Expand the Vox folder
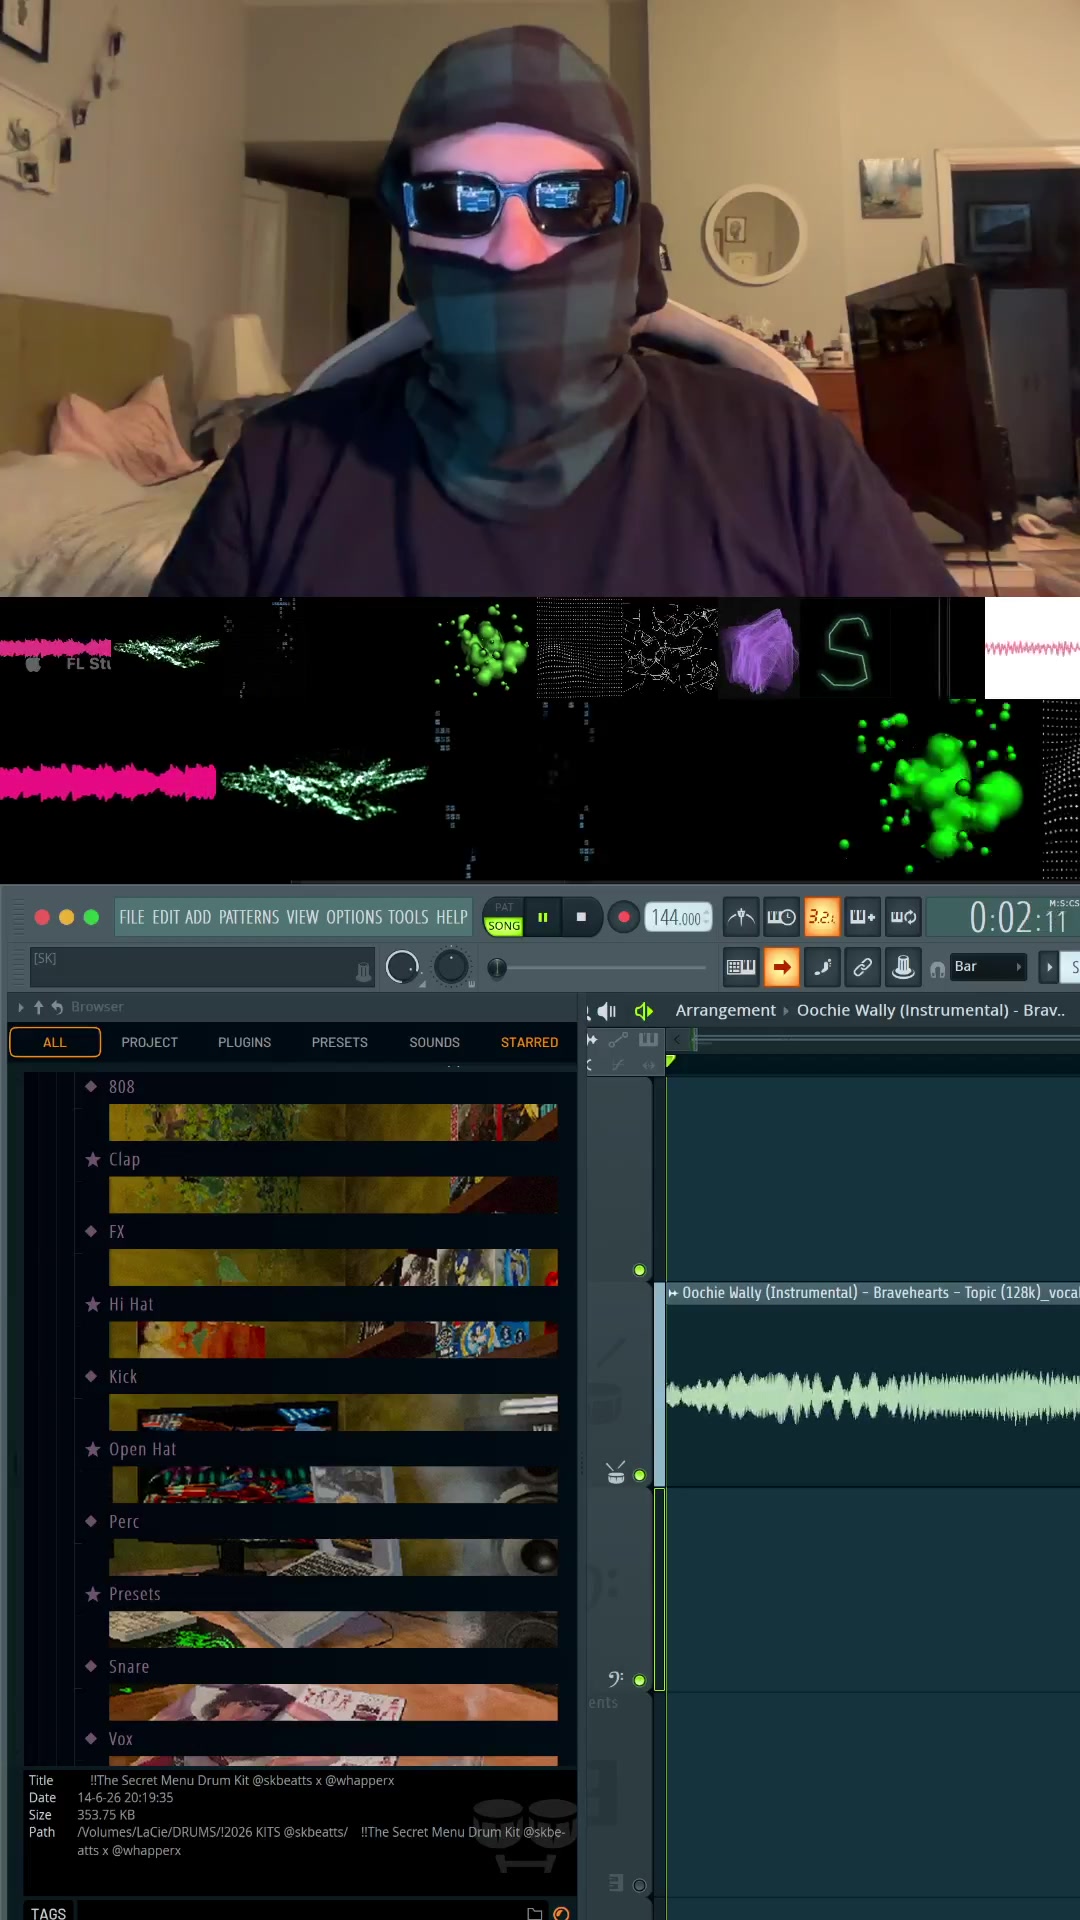 121,1739
